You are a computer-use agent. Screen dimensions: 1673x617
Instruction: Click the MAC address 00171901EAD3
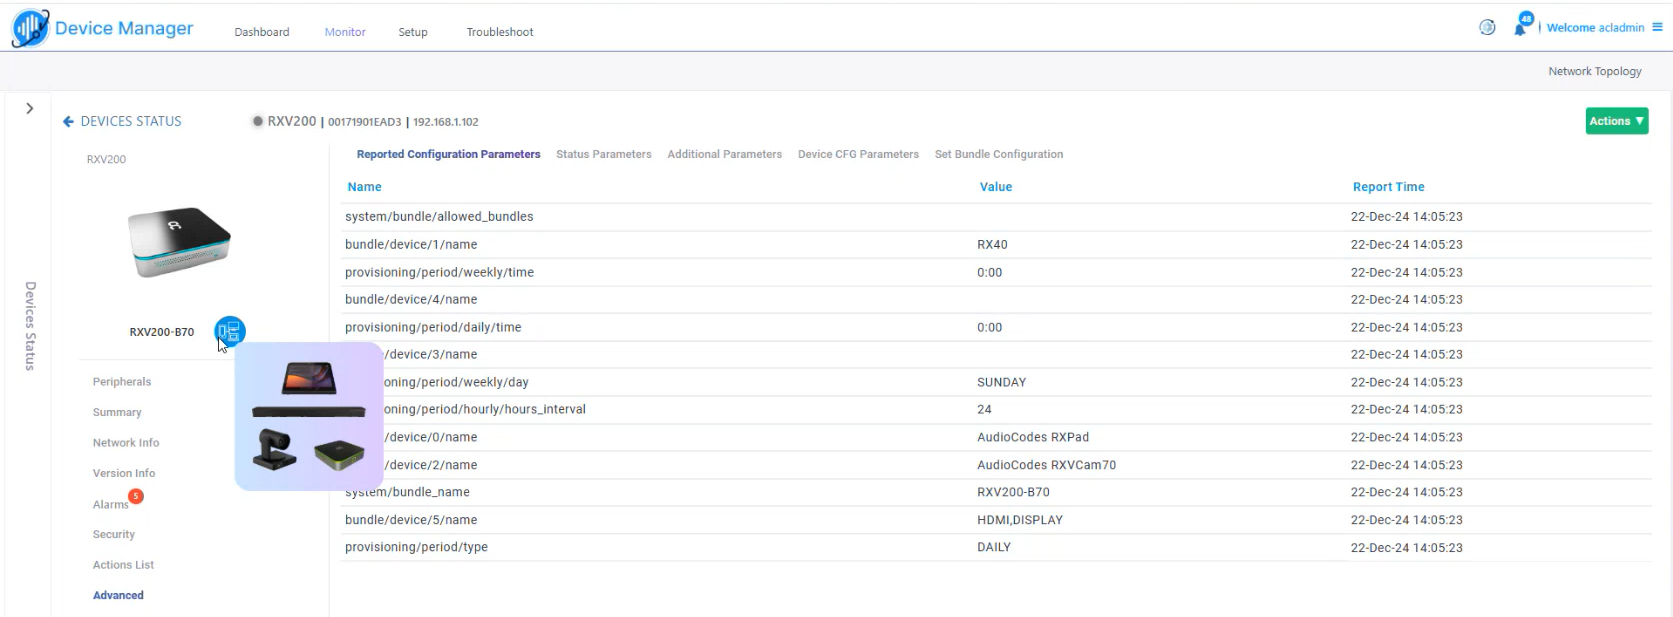(365, 122)
